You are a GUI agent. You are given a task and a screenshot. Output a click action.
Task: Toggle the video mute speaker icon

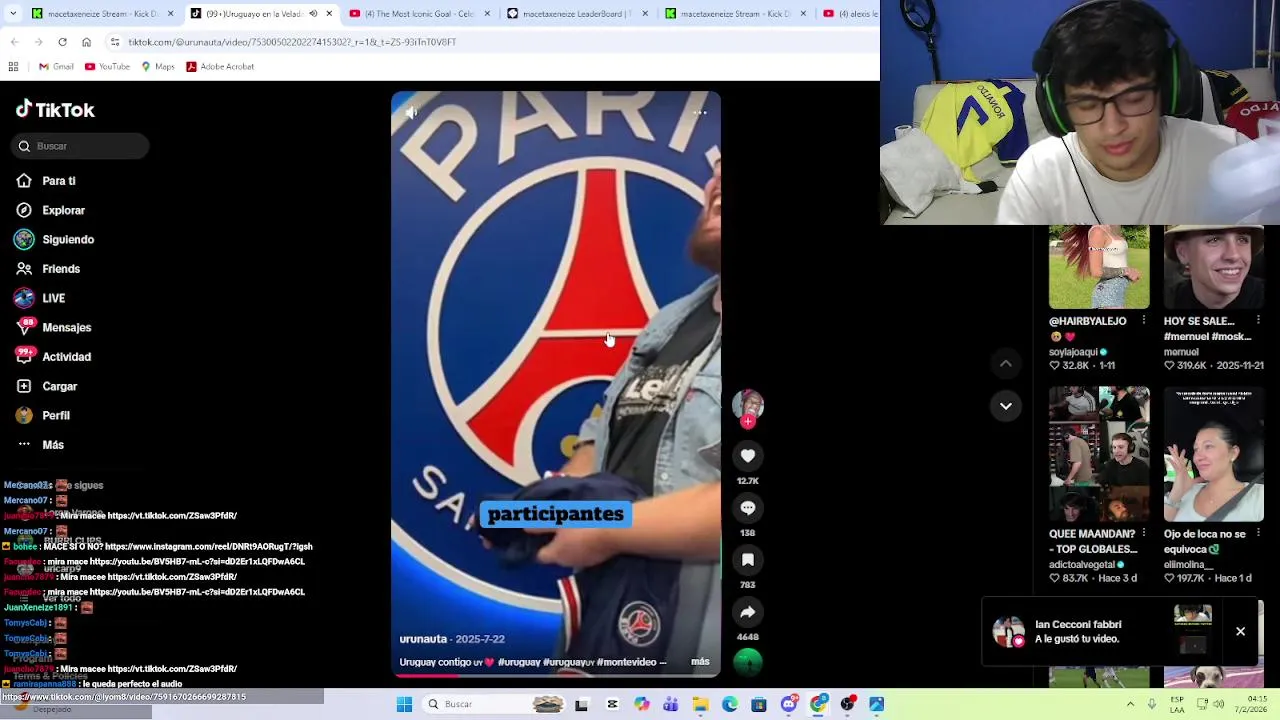click(411, 113)
